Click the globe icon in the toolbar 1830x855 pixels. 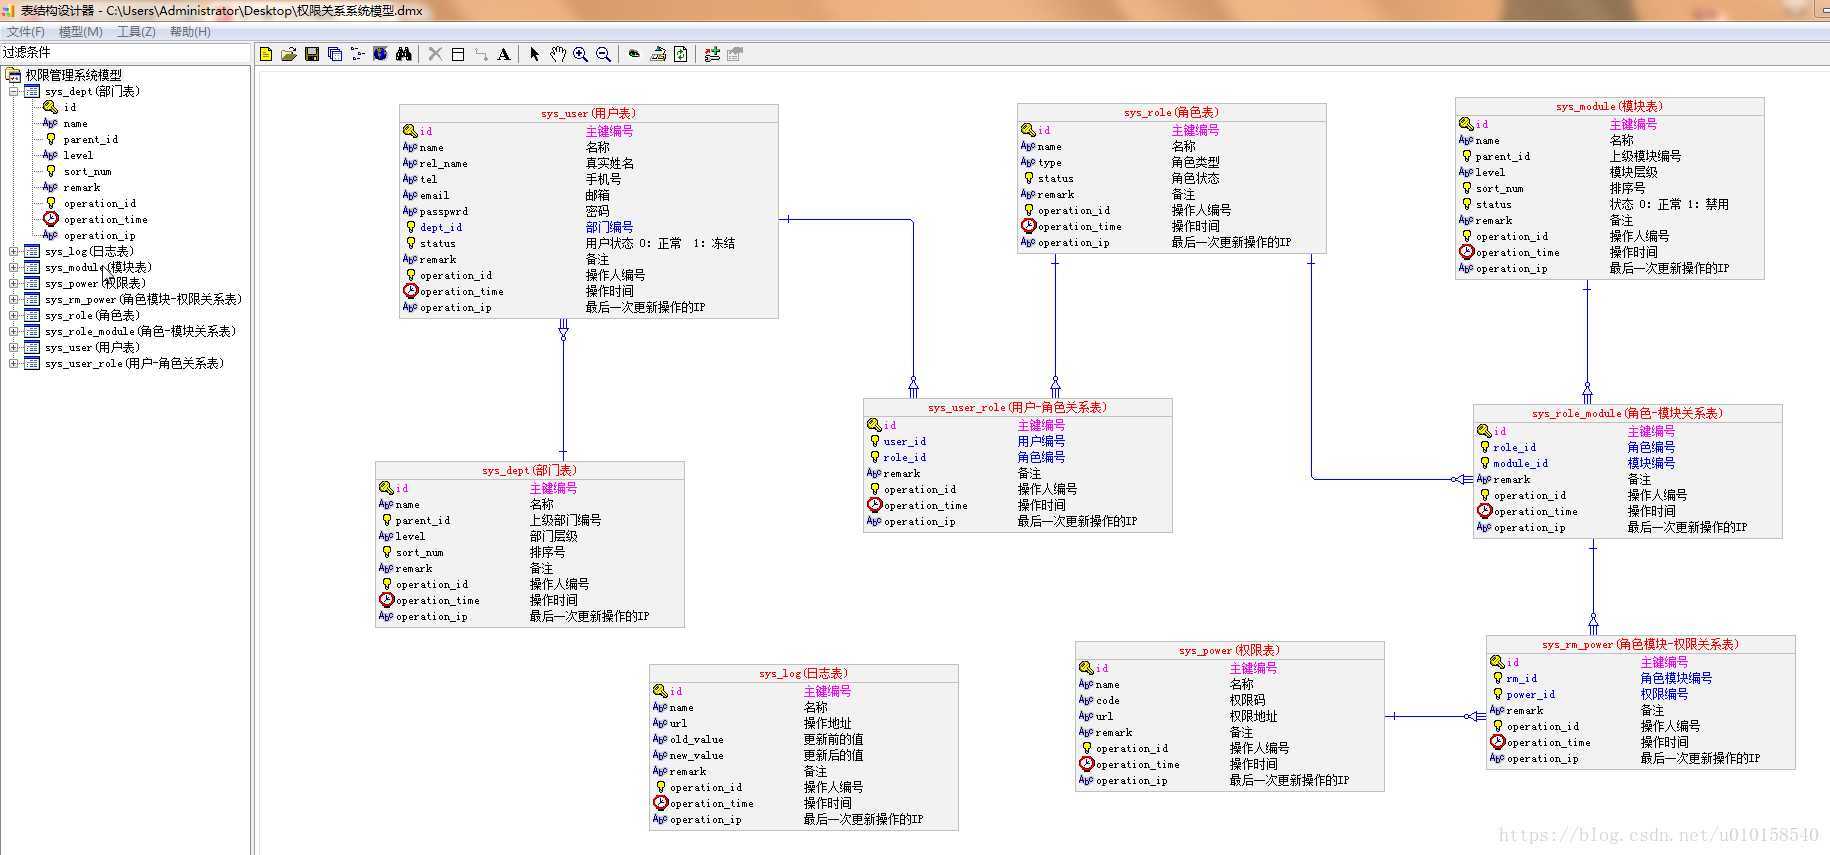tap(380, 54)
